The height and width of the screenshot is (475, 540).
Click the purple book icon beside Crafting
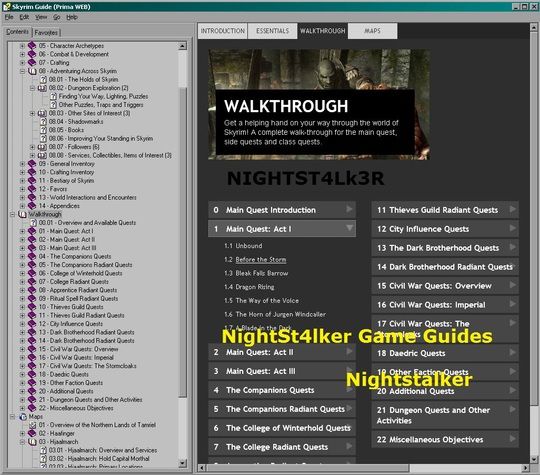click(32, 63)
